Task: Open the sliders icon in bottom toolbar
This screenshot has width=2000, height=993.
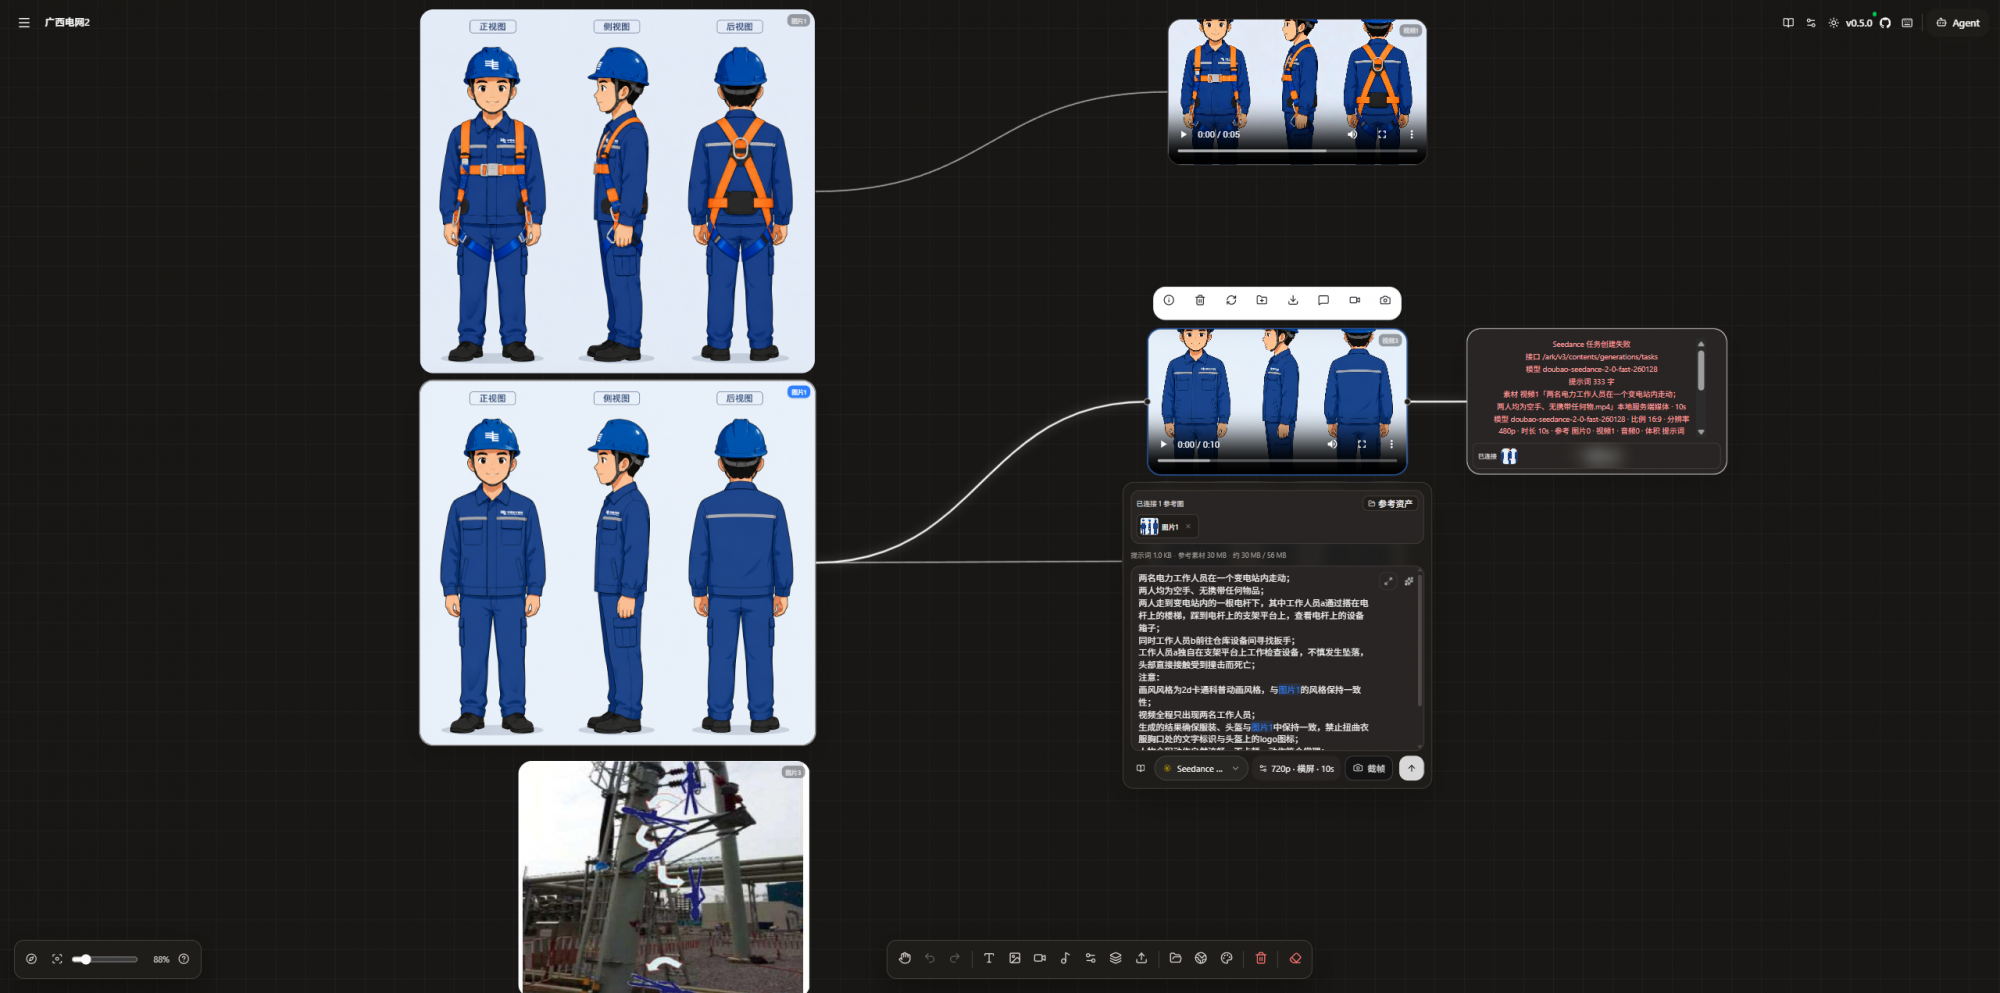Action: tap(1091, 958)
